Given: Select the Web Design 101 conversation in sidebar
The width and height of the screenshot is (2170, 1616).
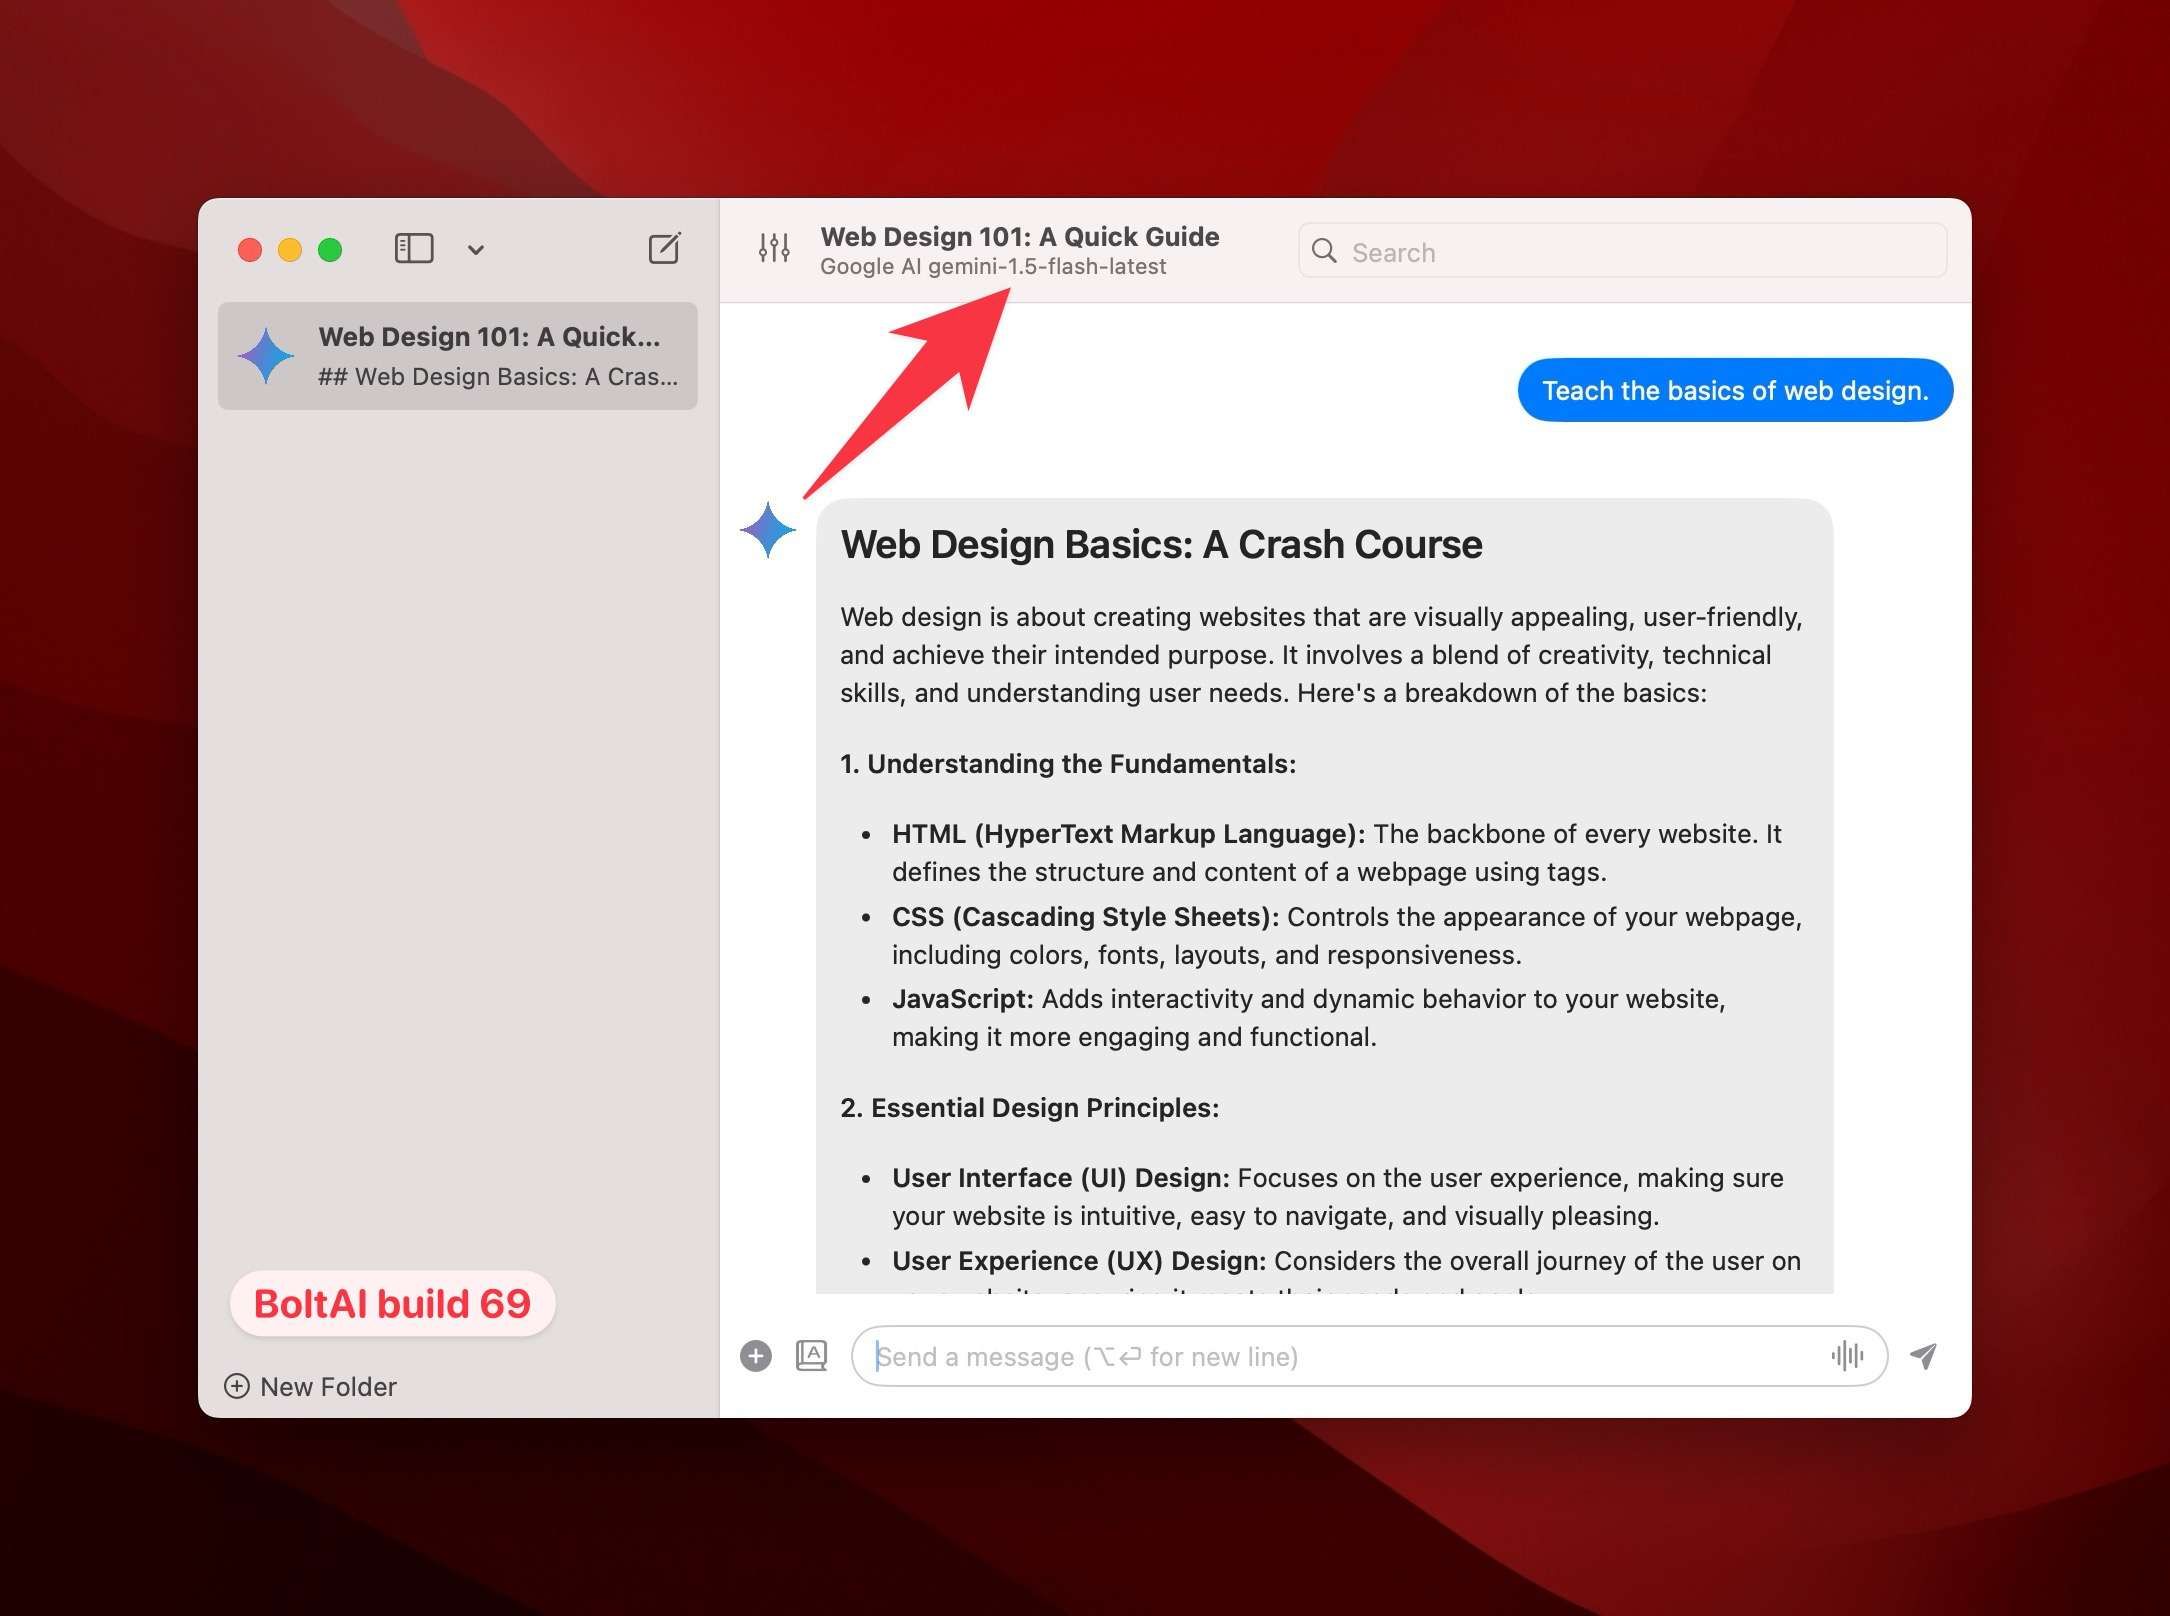Looking at the screenshot, I should click(x=459, y=356).
